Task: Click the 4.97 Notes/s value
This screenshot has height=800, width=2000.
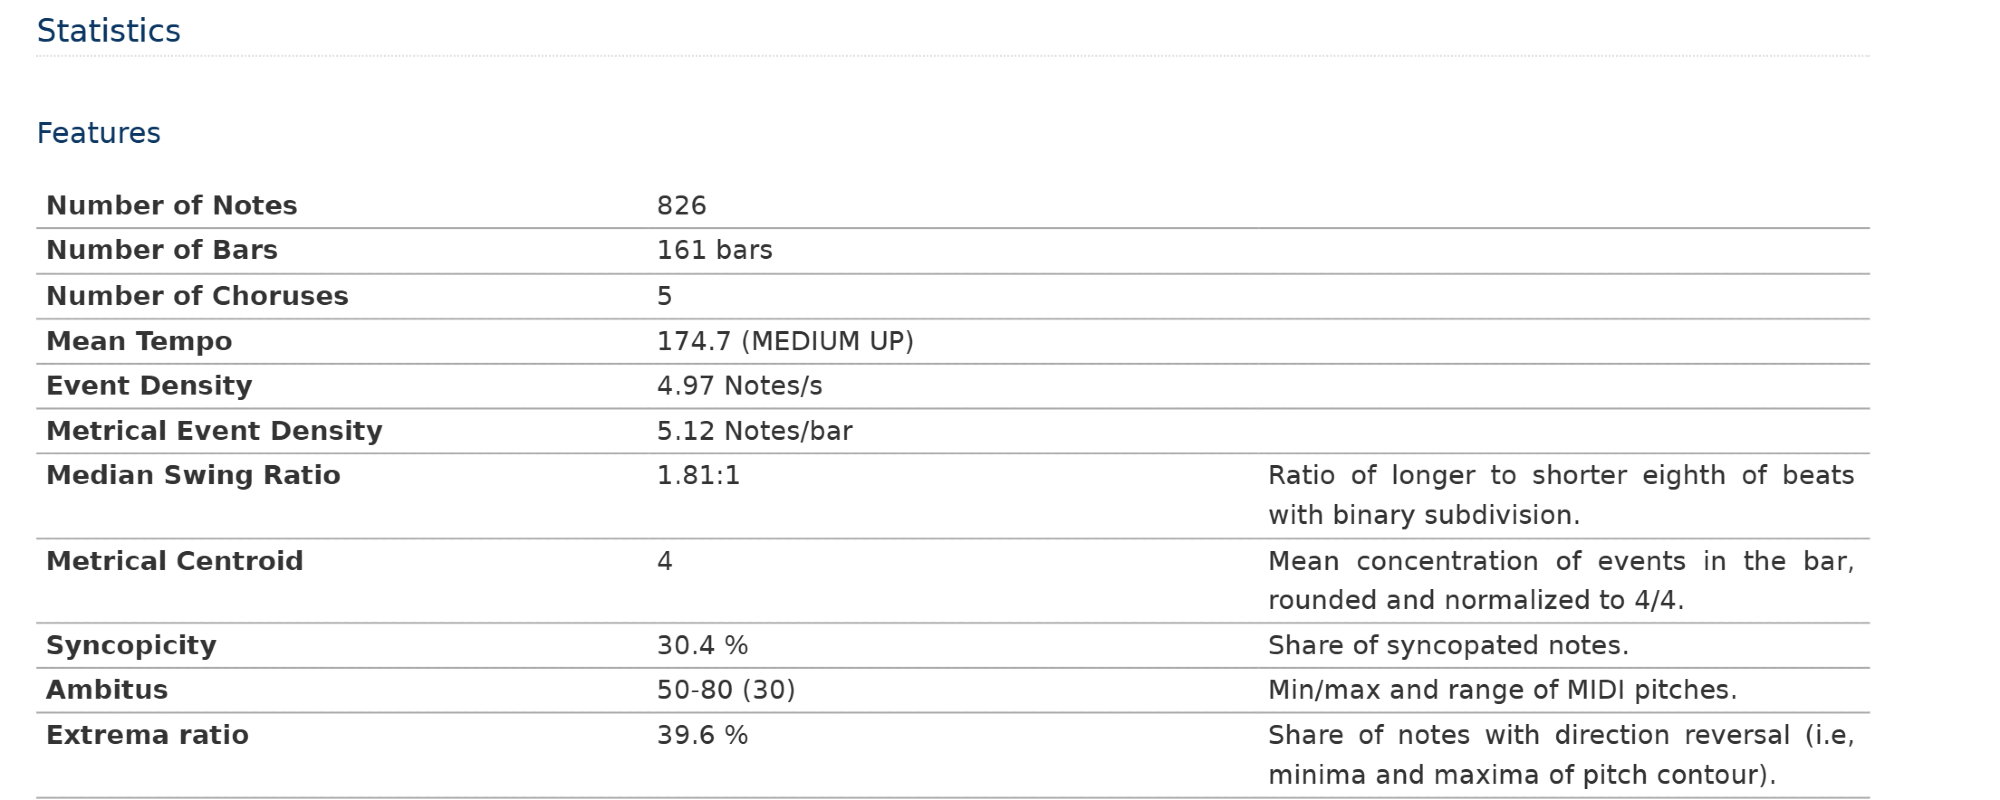Action: coord(740,386)
